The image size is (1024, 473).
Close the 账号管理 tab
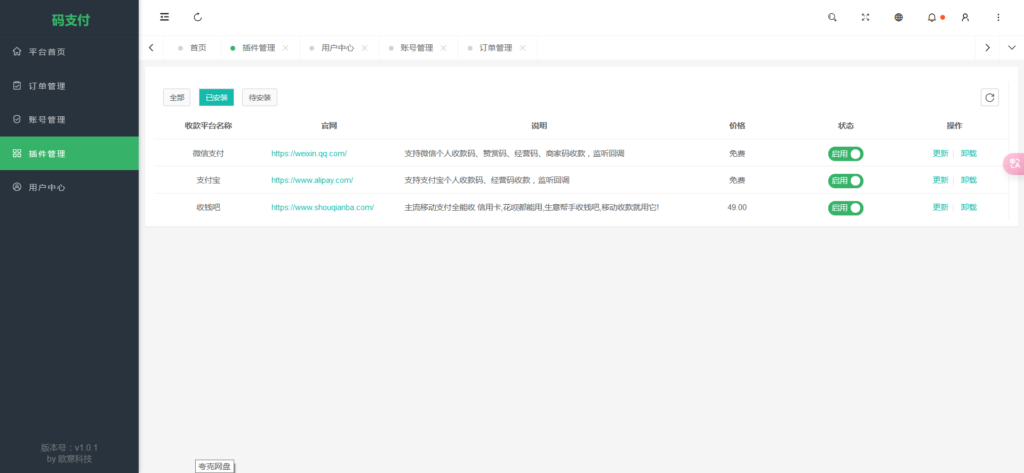[443, 48]
